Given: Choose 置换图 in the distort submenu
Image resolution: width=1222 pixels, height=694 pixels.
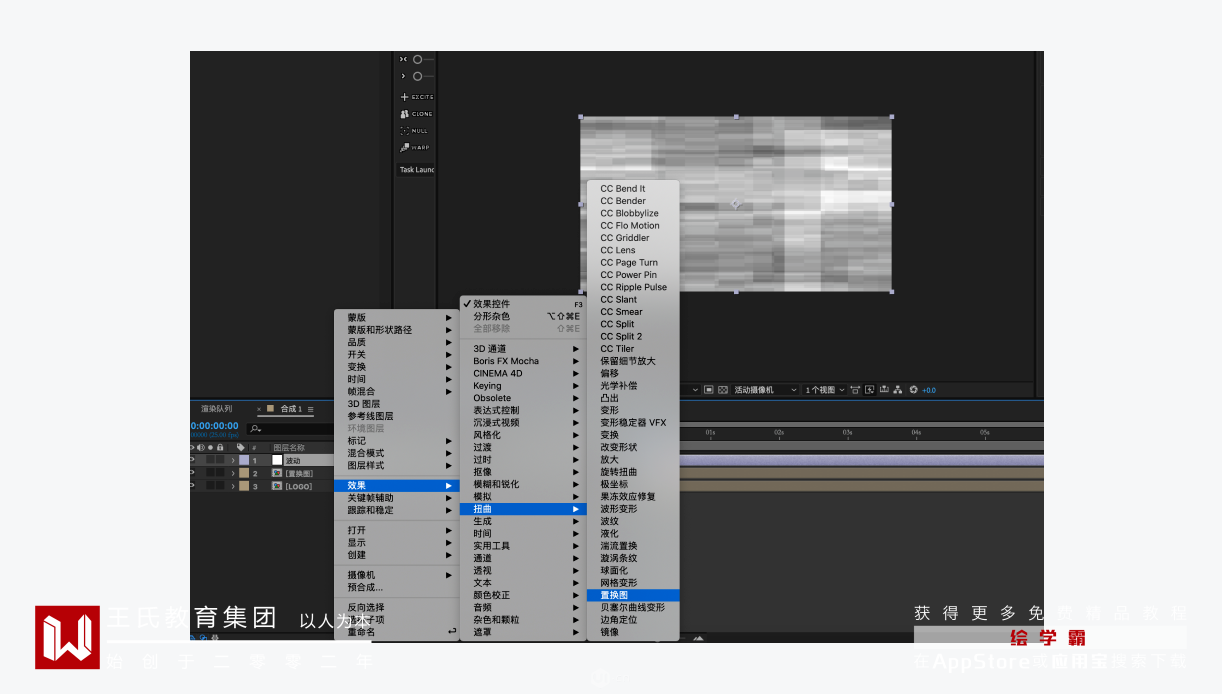Looking at the screenshot, I should tap(633, 595).
